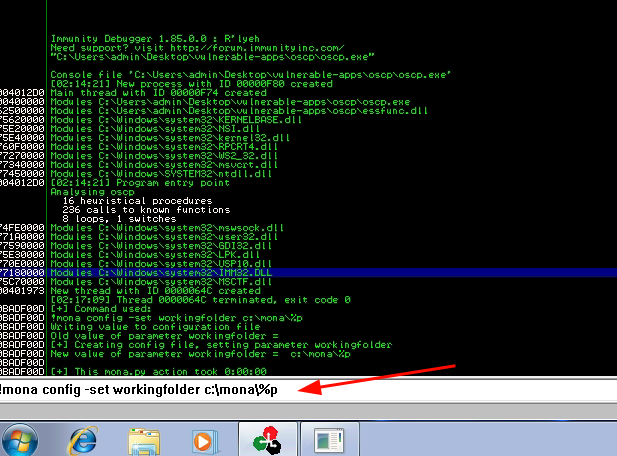Click the command input box with !mona config

click(x=308, y=390)
